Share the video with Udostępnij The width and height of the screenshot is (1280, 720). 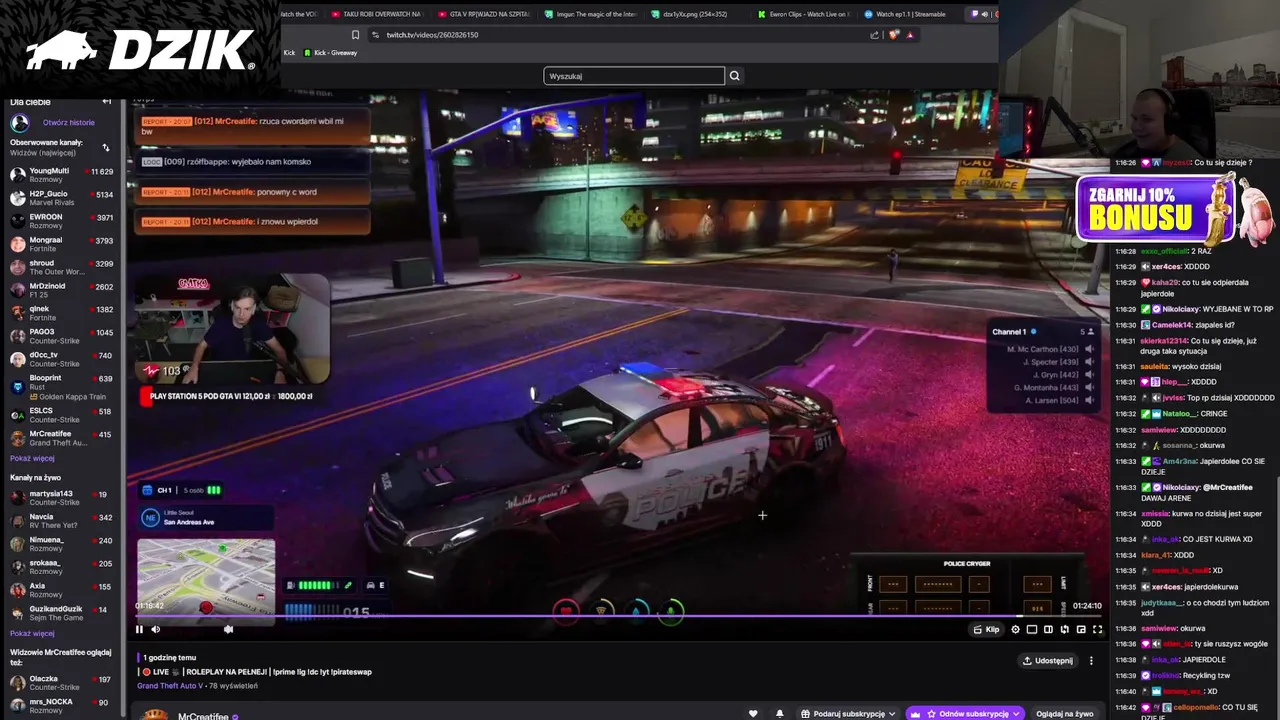[1046, 660]
